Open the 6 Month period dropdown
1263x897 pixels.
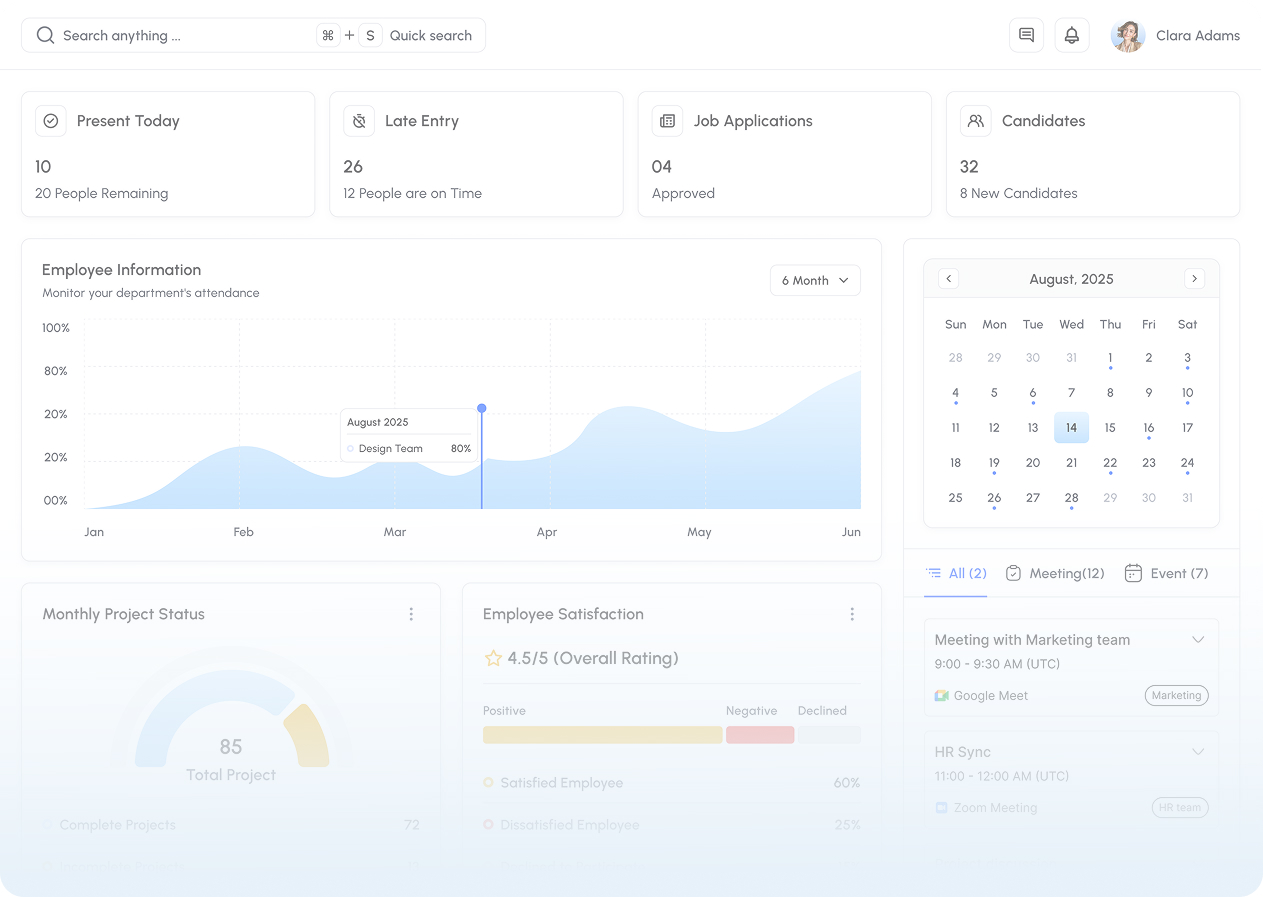pyautogui.click(x=815, y=280)
